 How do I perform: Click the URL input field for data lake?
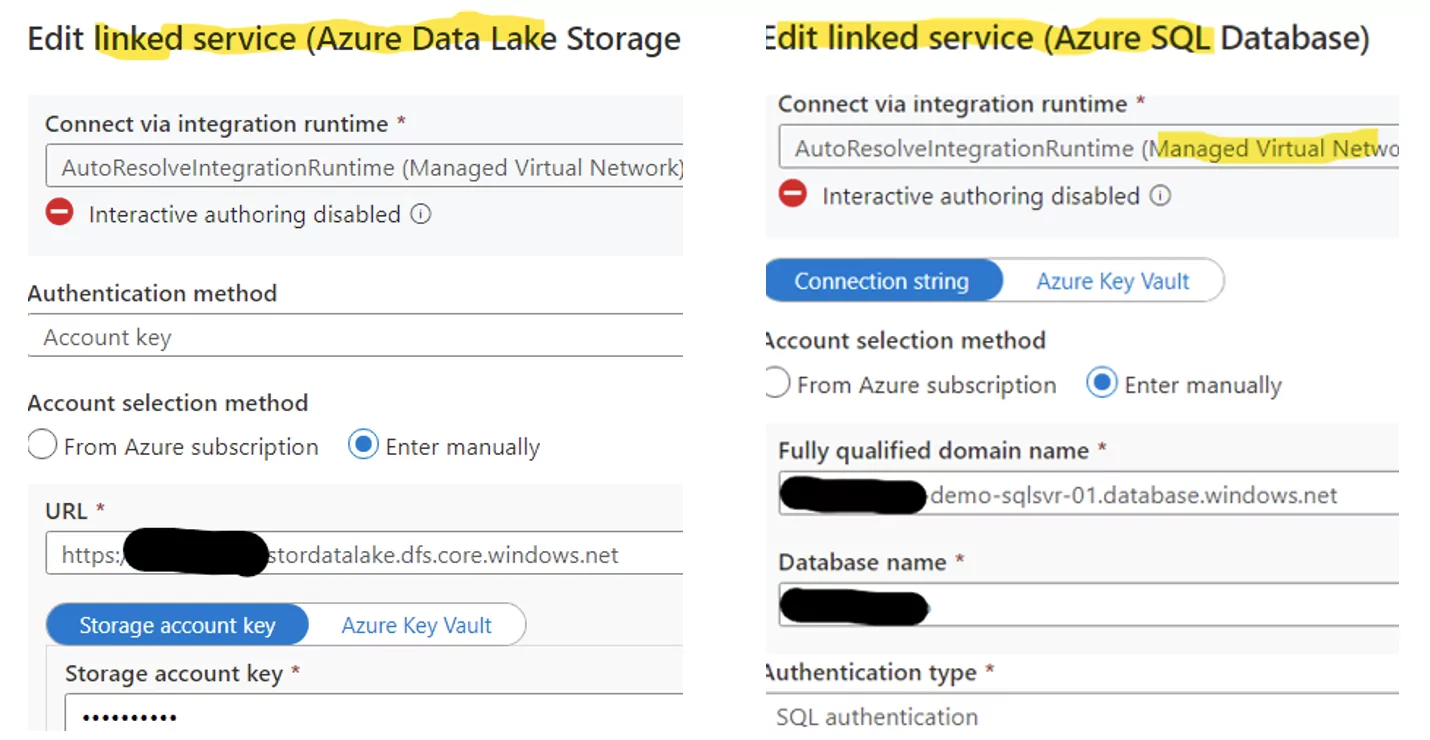(364, 553)
